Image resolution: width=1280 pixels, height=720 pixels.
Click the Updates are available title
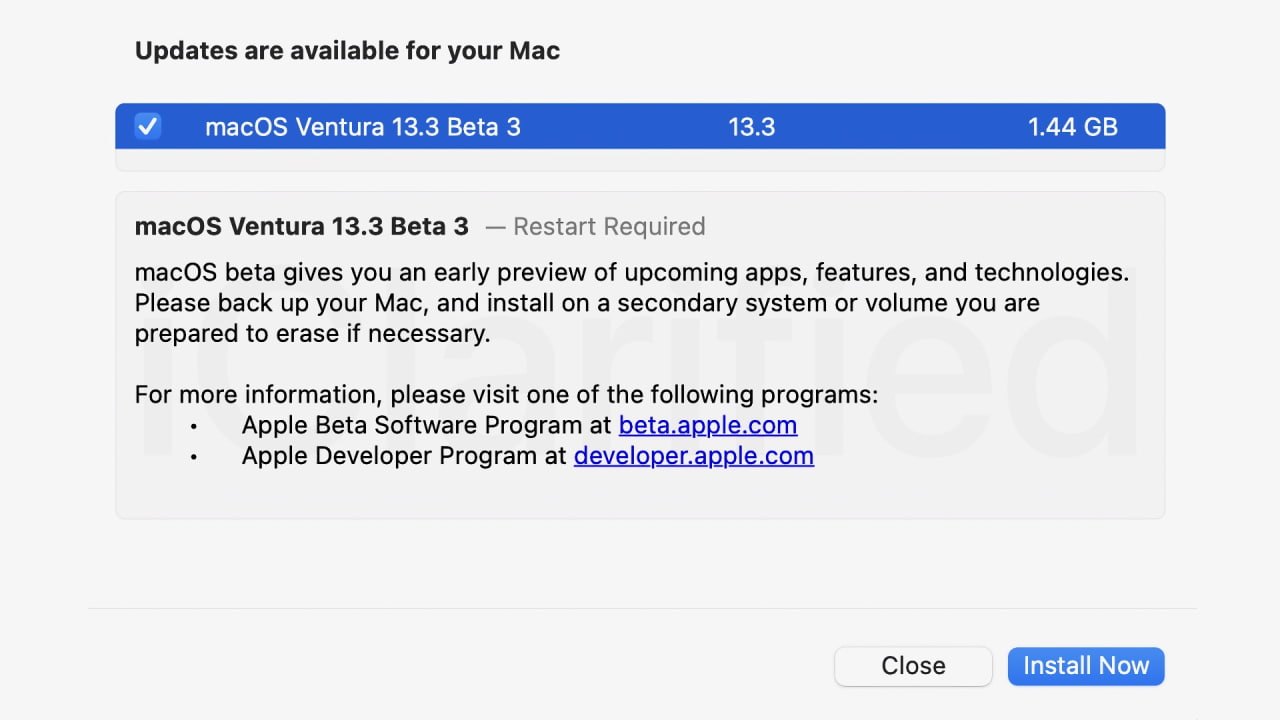(x=347, y=50)
